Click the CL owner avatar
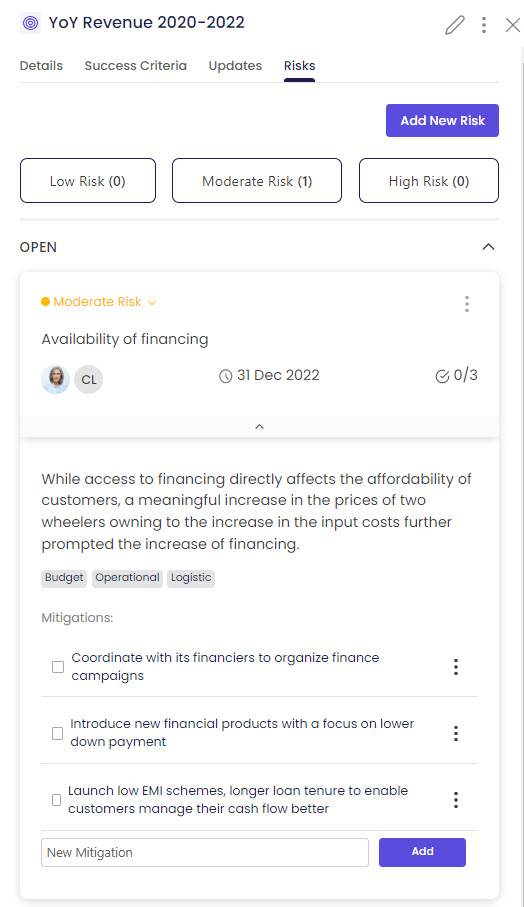 [x=88, y=379]
